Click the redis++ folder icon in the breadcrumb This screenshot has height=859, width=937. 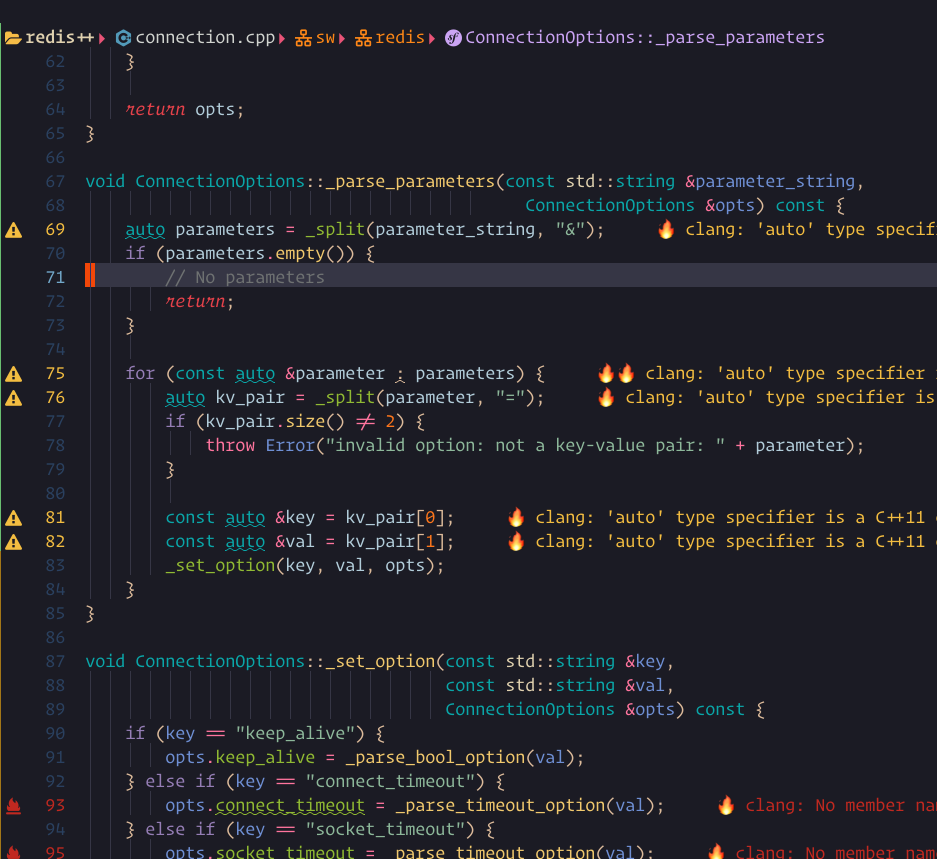14,36
